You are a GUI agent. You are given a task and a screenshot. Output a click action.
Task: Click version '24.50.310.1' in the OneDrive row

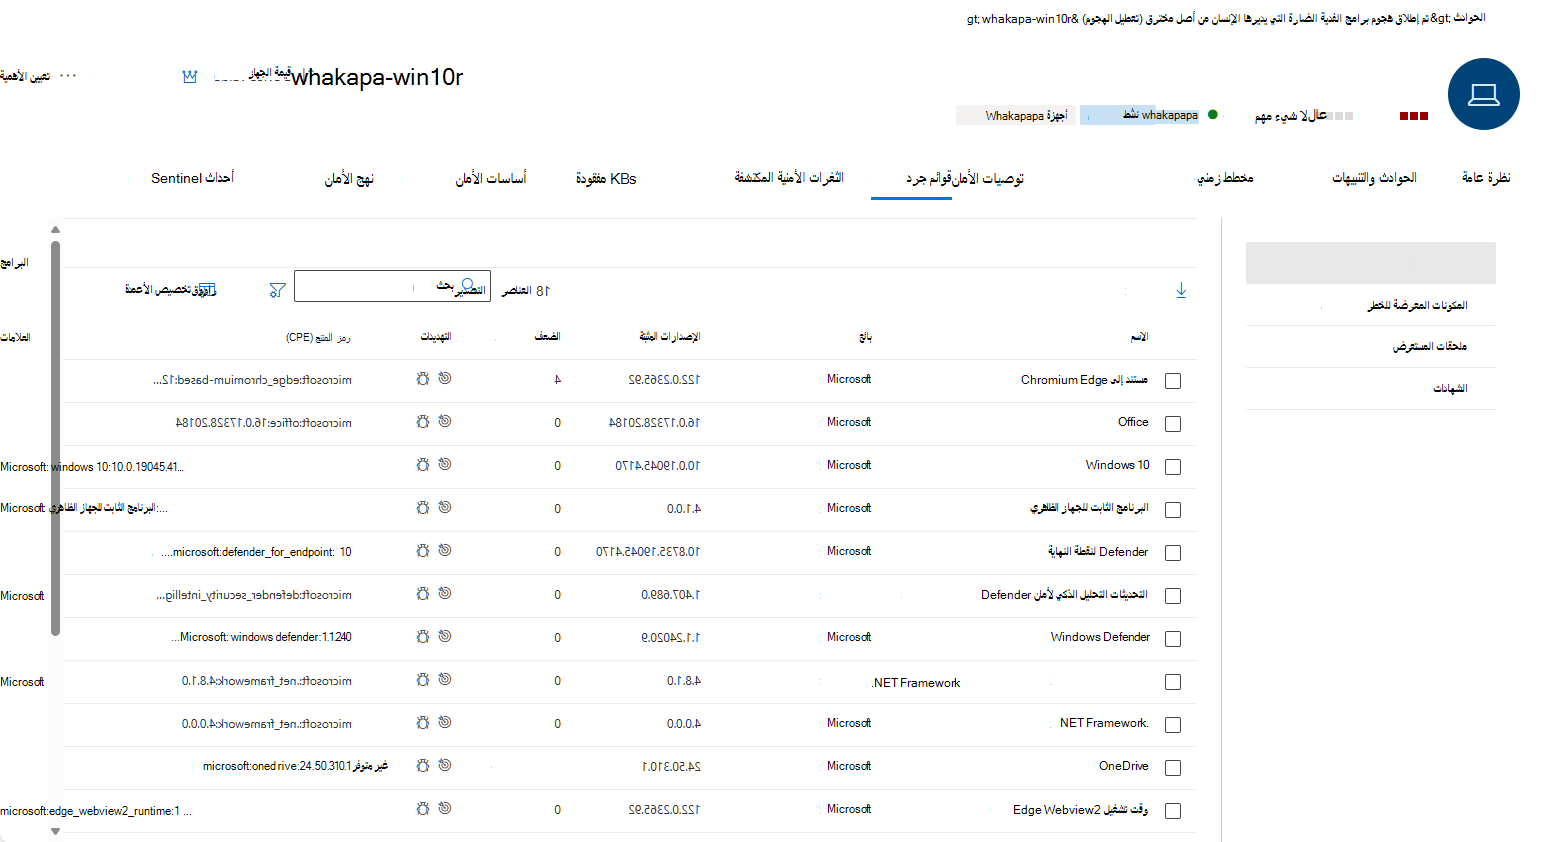tap(671, 767)
